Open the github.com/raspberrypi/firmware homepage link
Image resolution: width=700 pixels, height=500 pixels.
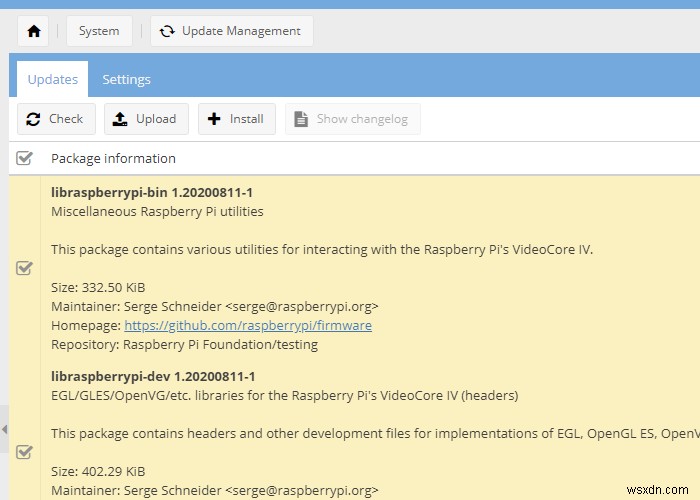(x=248, y=325)
